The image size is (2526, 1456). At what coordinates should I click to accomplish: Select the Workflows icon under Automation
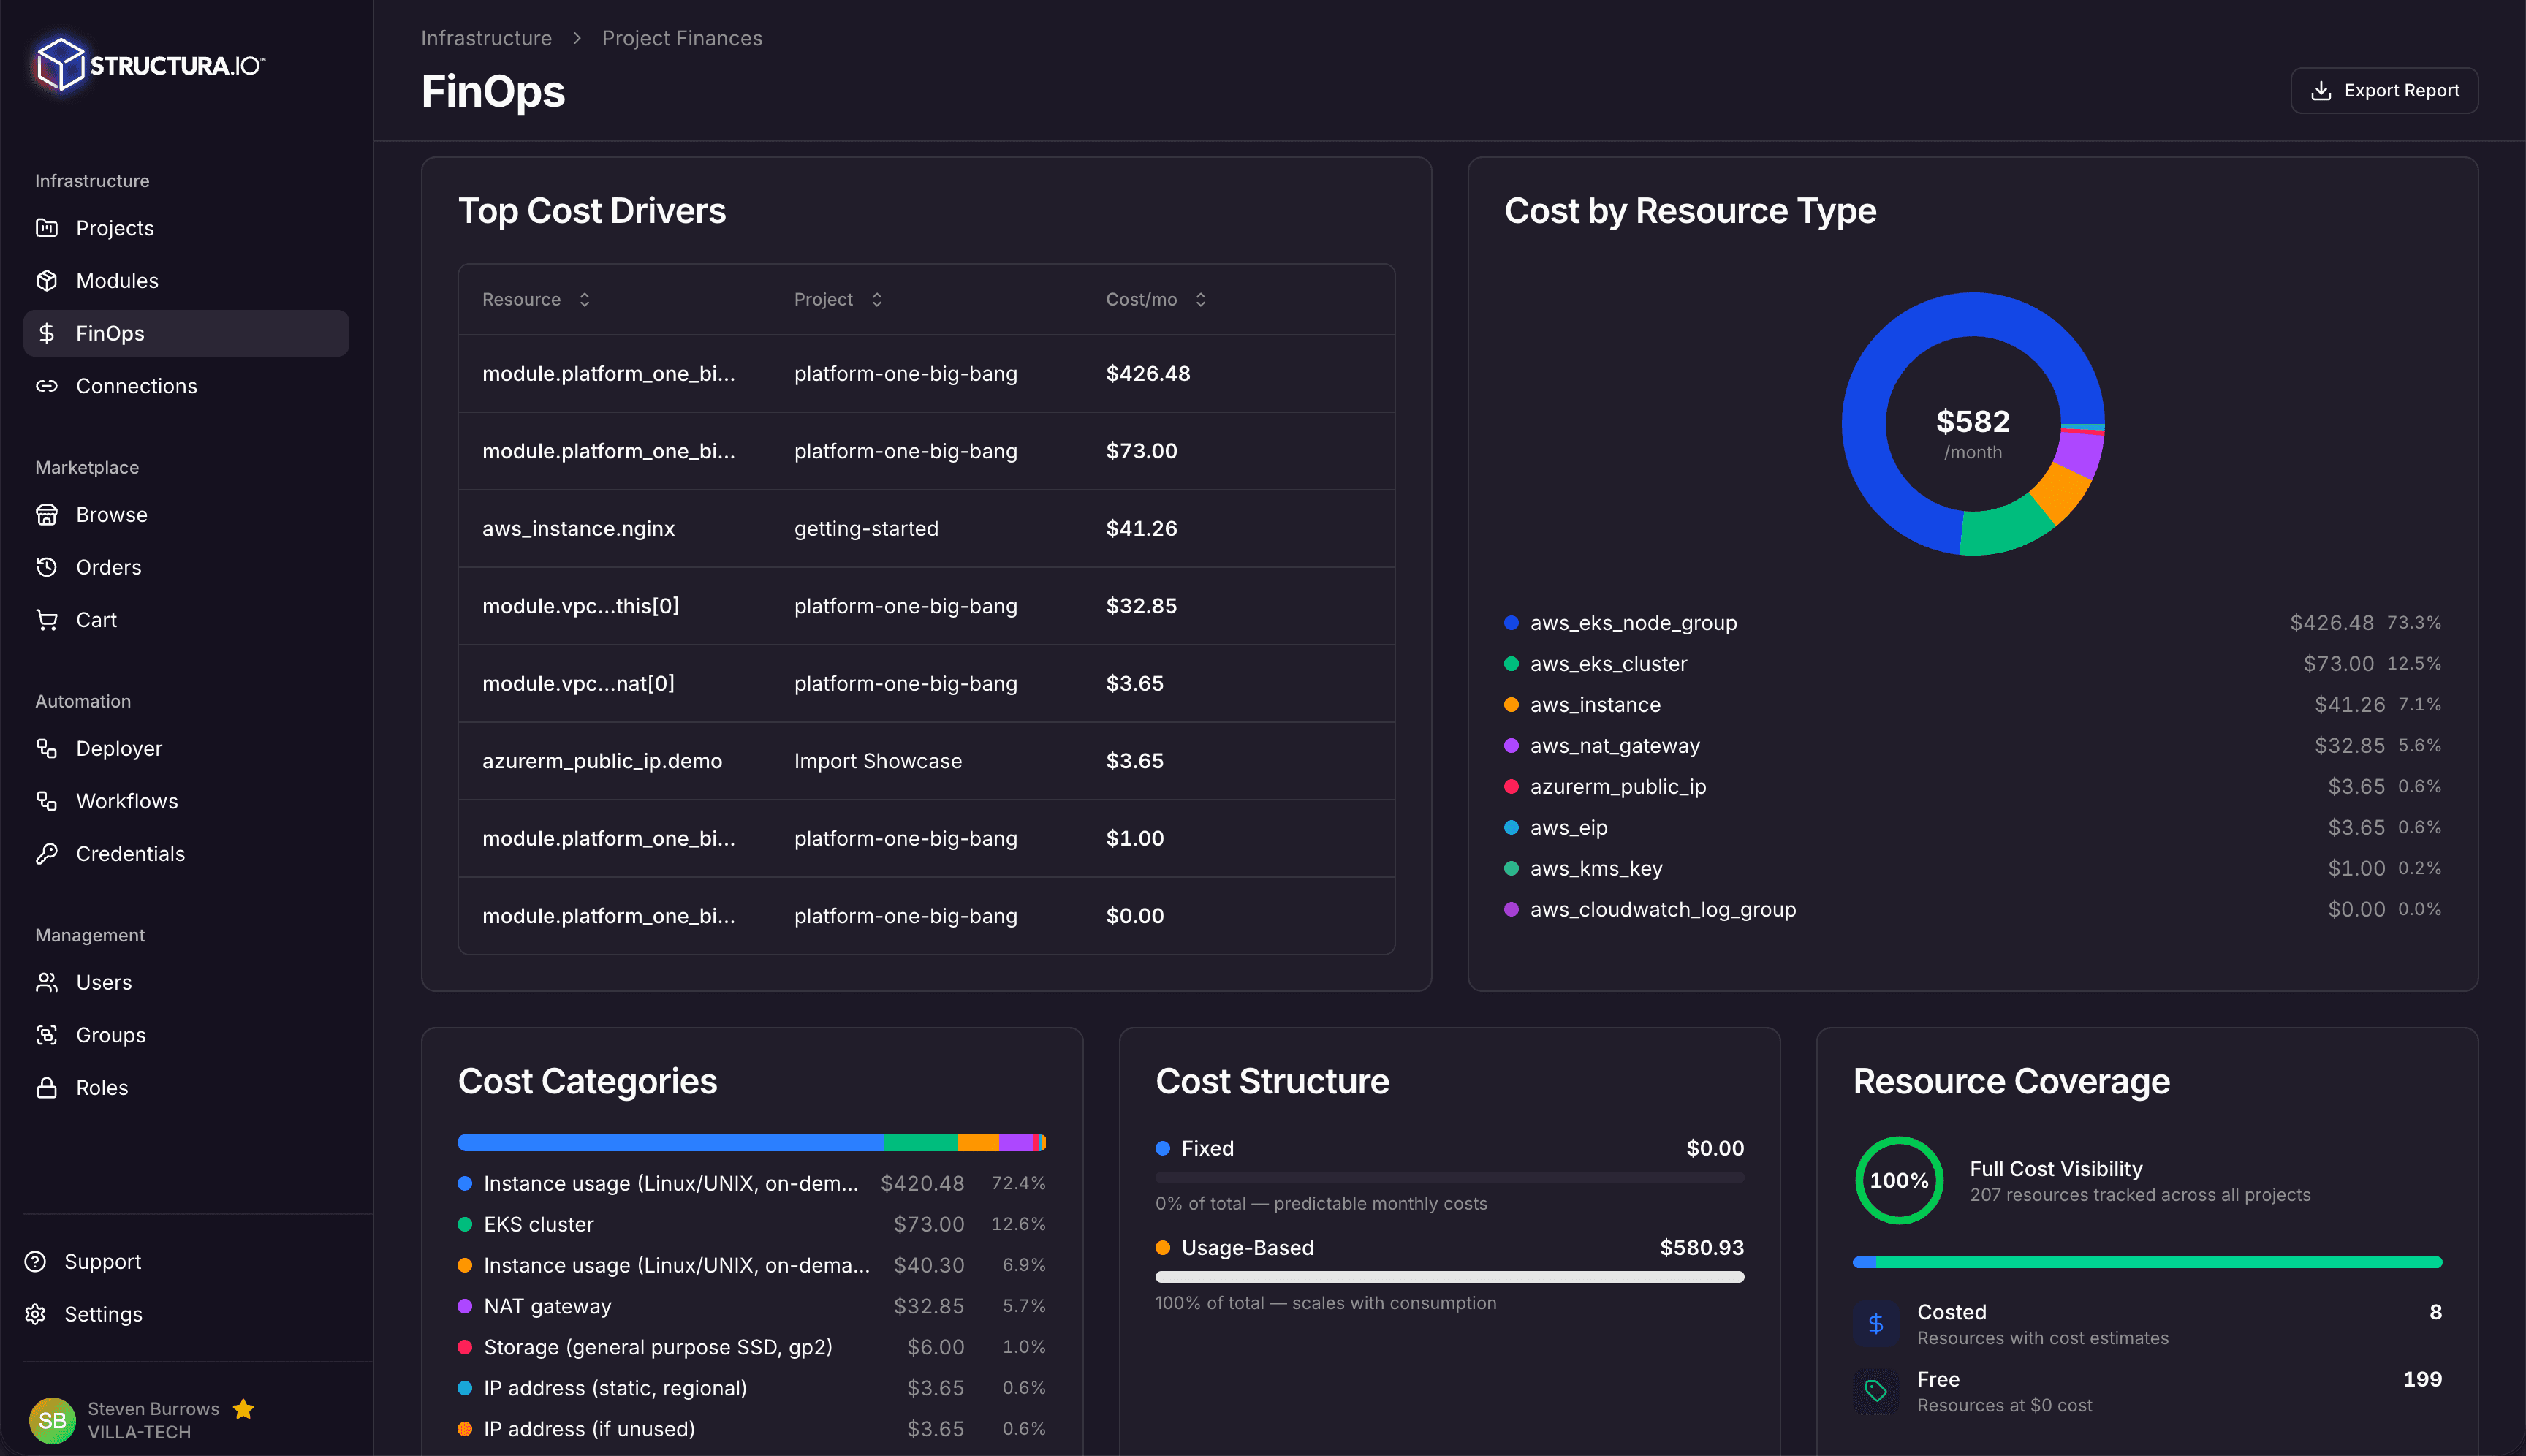click(47, 800)
